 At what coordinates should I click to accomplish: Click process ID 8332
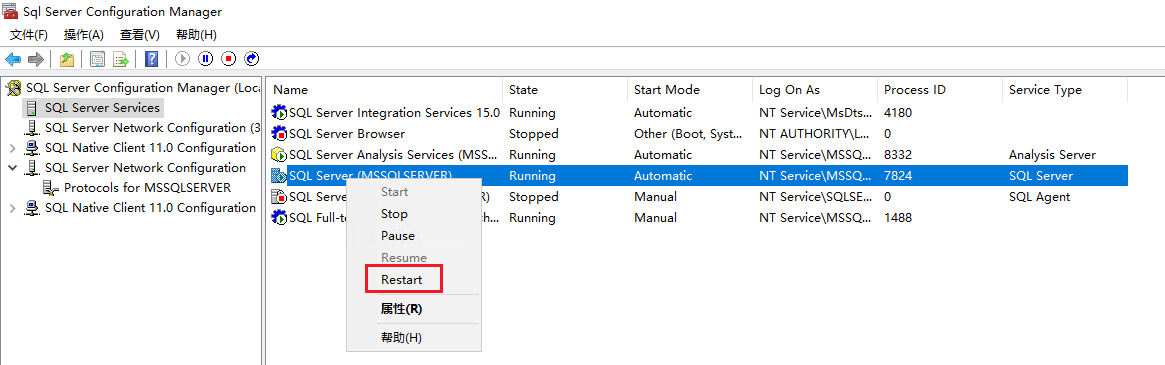point(898,155)
